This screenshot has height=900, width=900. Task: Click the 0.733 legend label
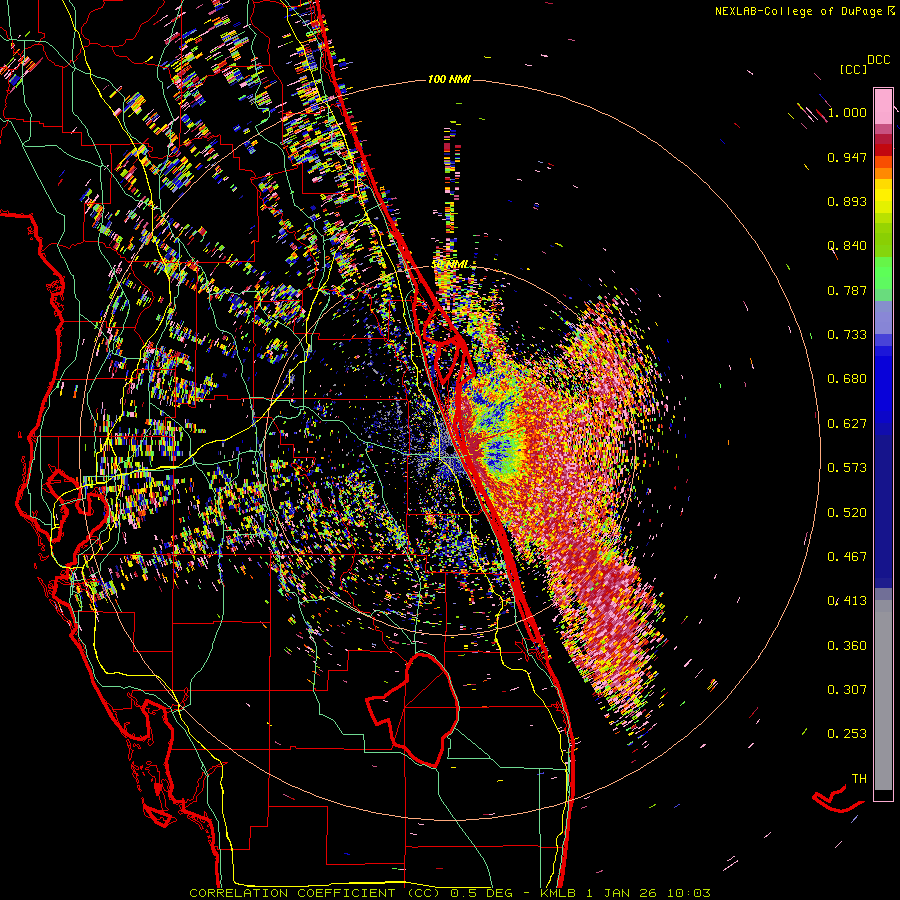click(847, 335)
